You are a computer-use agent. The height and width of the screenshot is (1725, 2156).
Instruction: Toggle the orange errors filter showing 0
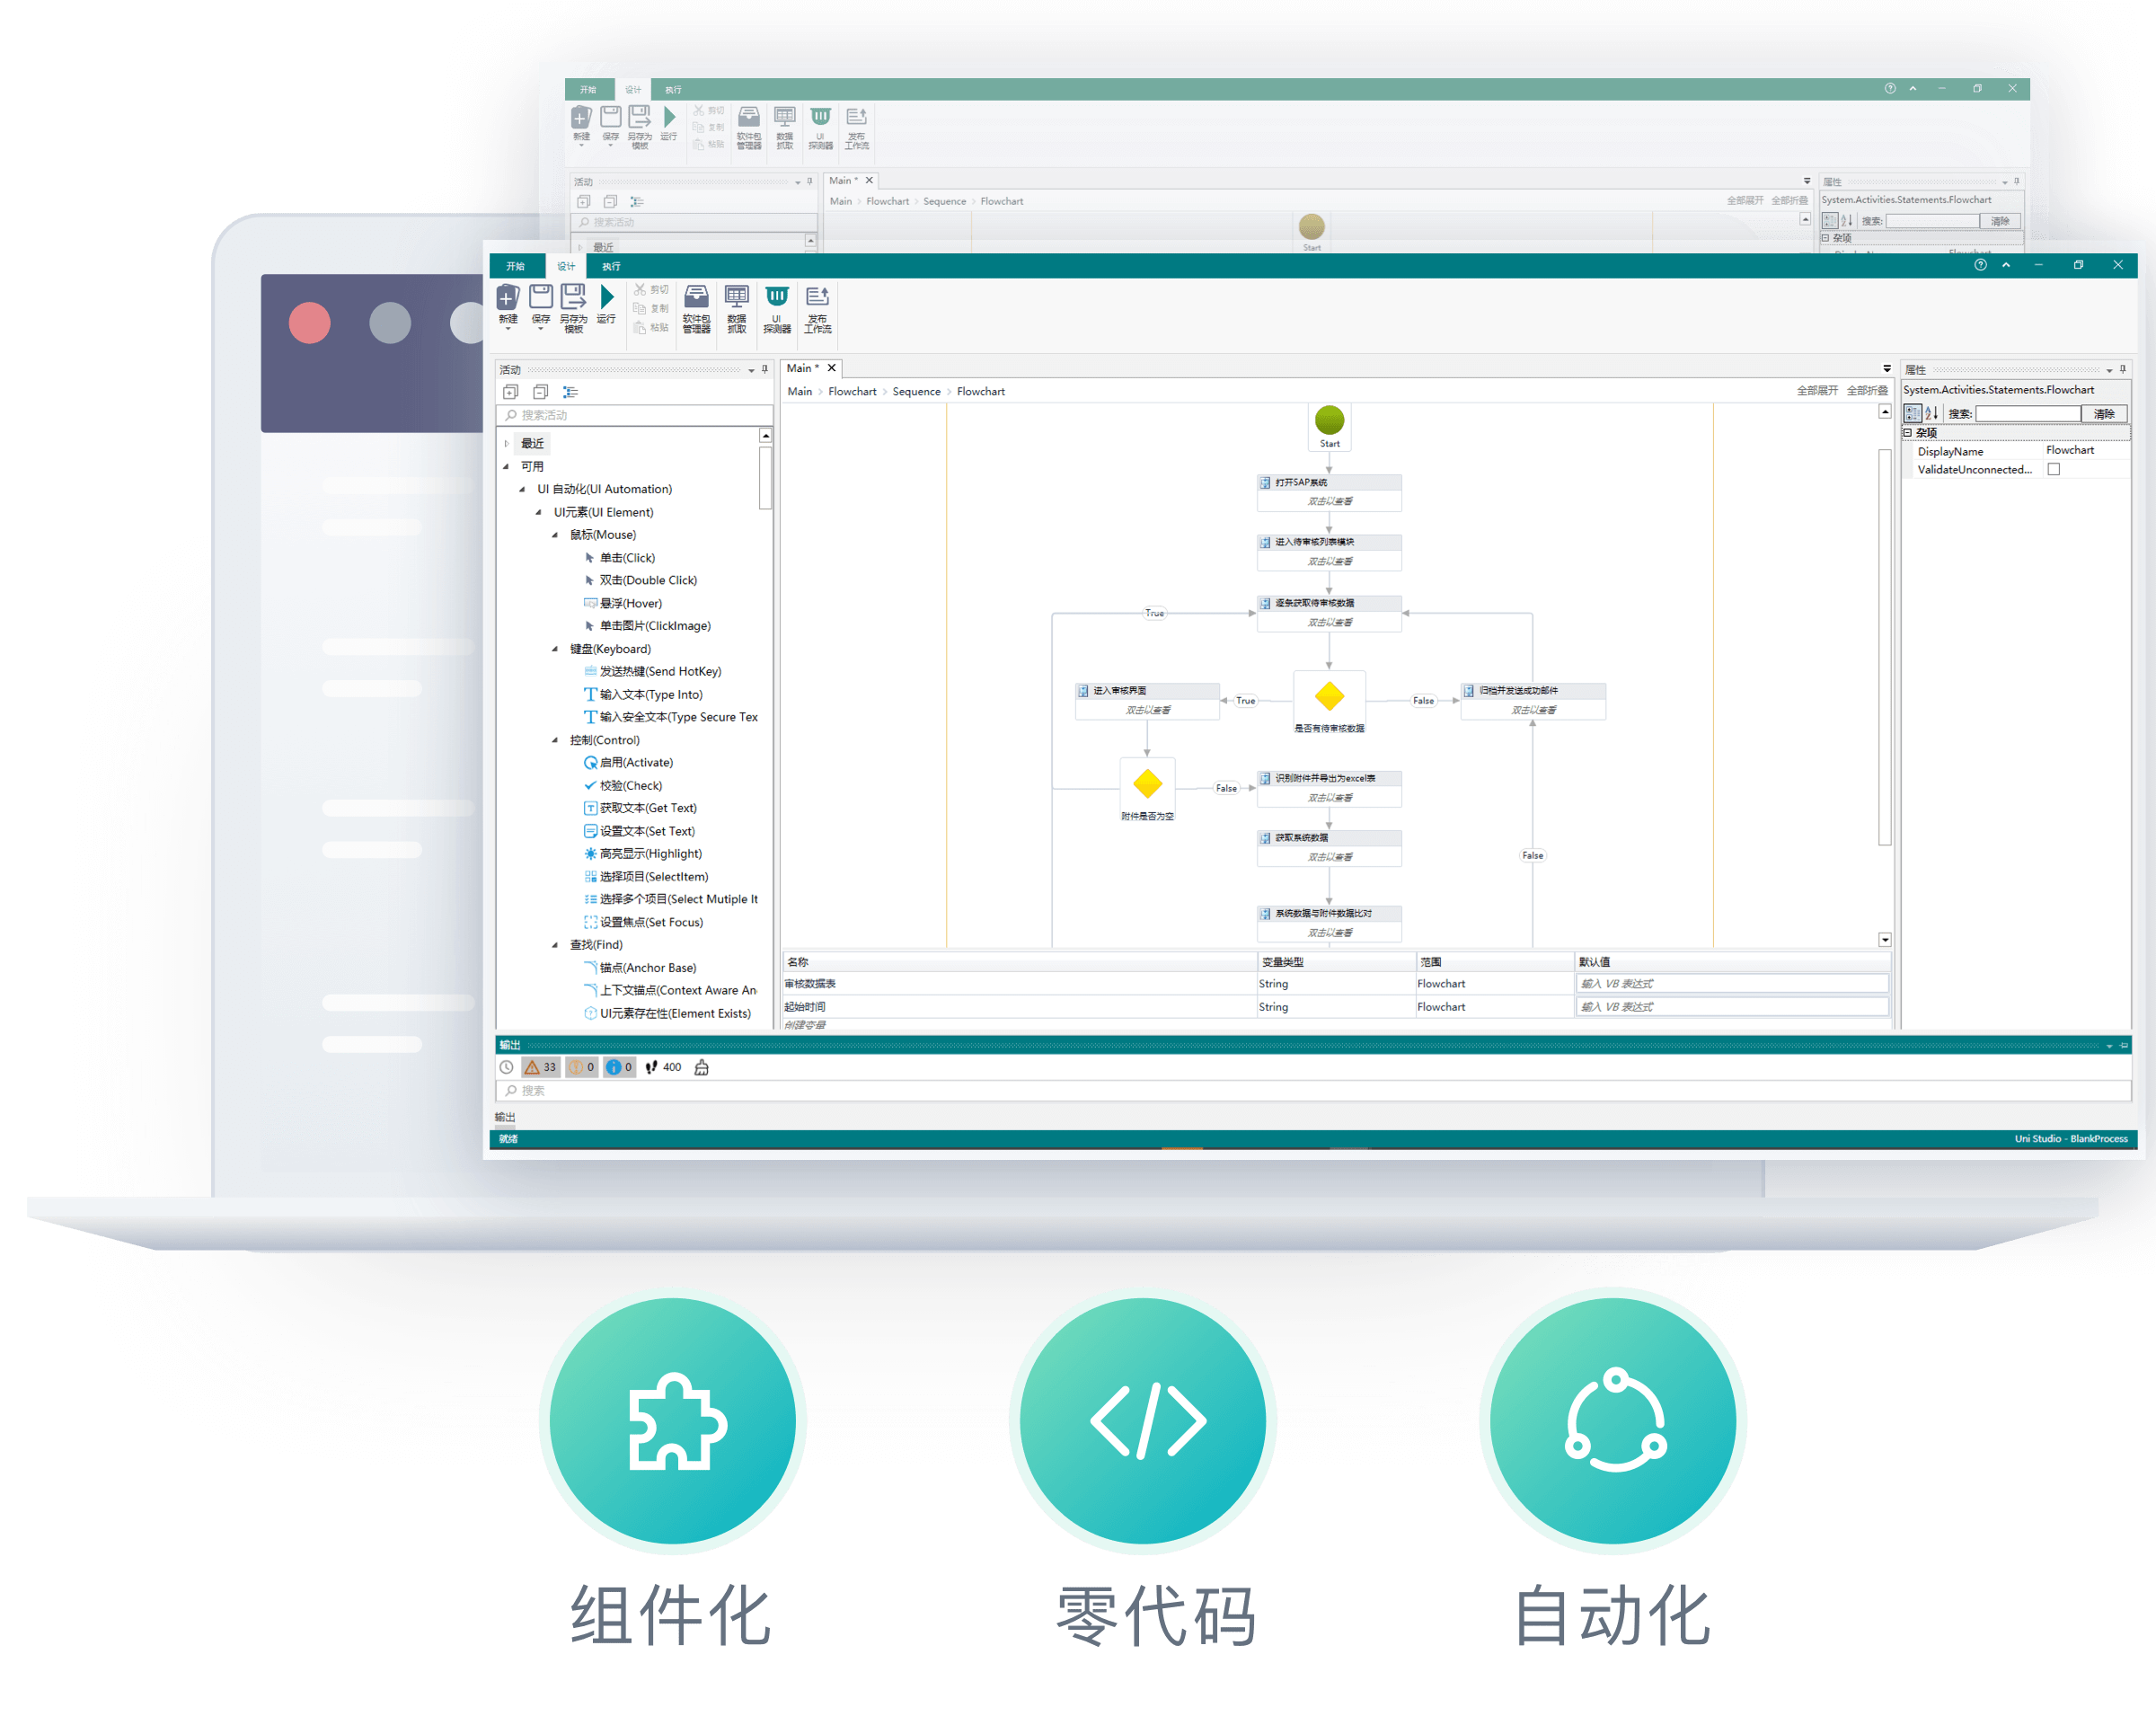pos(582,1067)
